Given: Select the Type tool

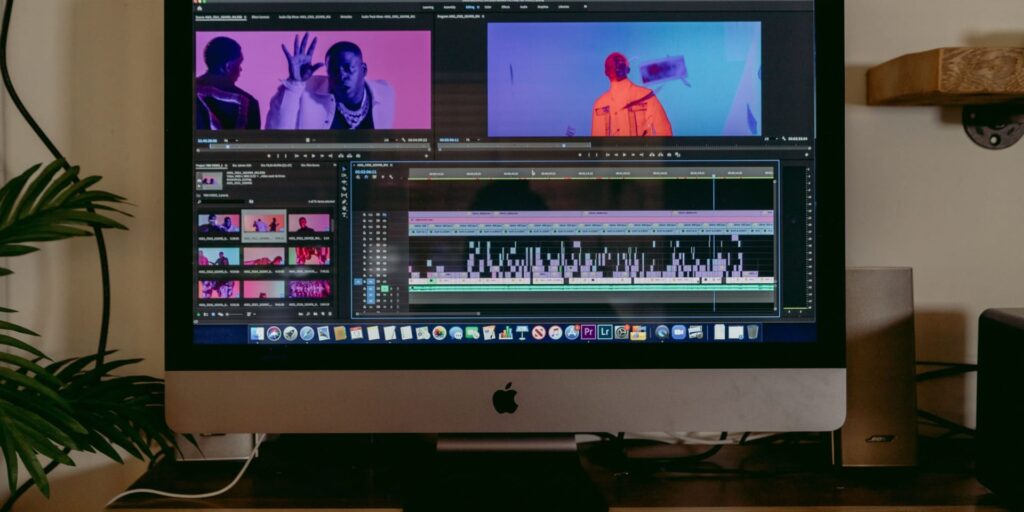Looking at the screenshot, I should click(344, 215).
